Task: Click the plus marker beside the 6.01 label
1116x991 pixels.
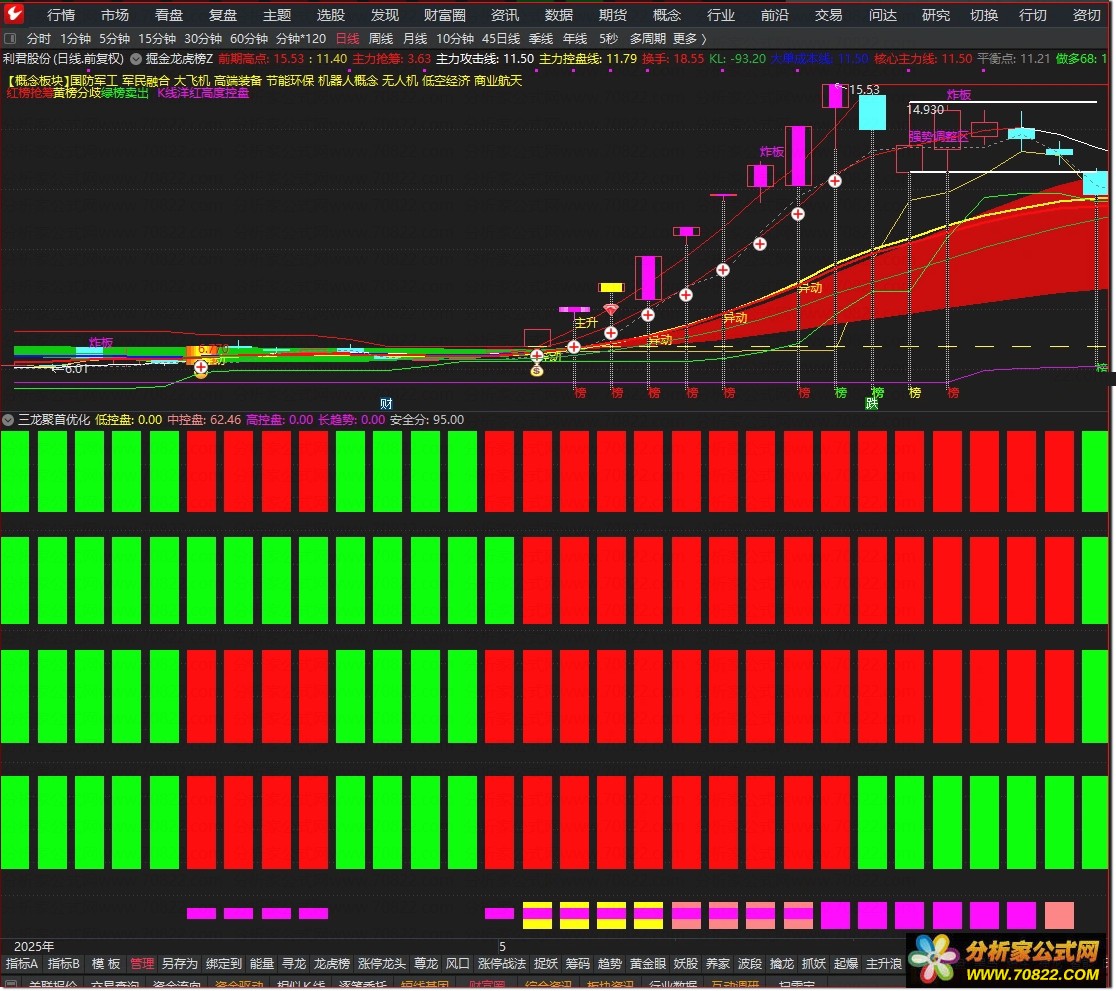Action: pos(201,367)
